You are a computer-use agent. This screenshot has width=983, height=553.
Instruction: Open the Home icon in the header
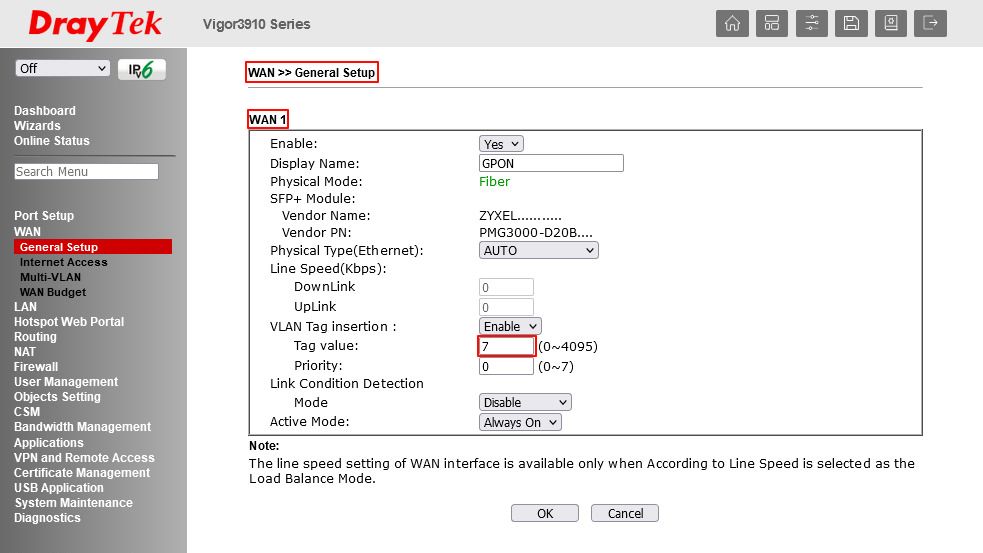coord(732,24)
